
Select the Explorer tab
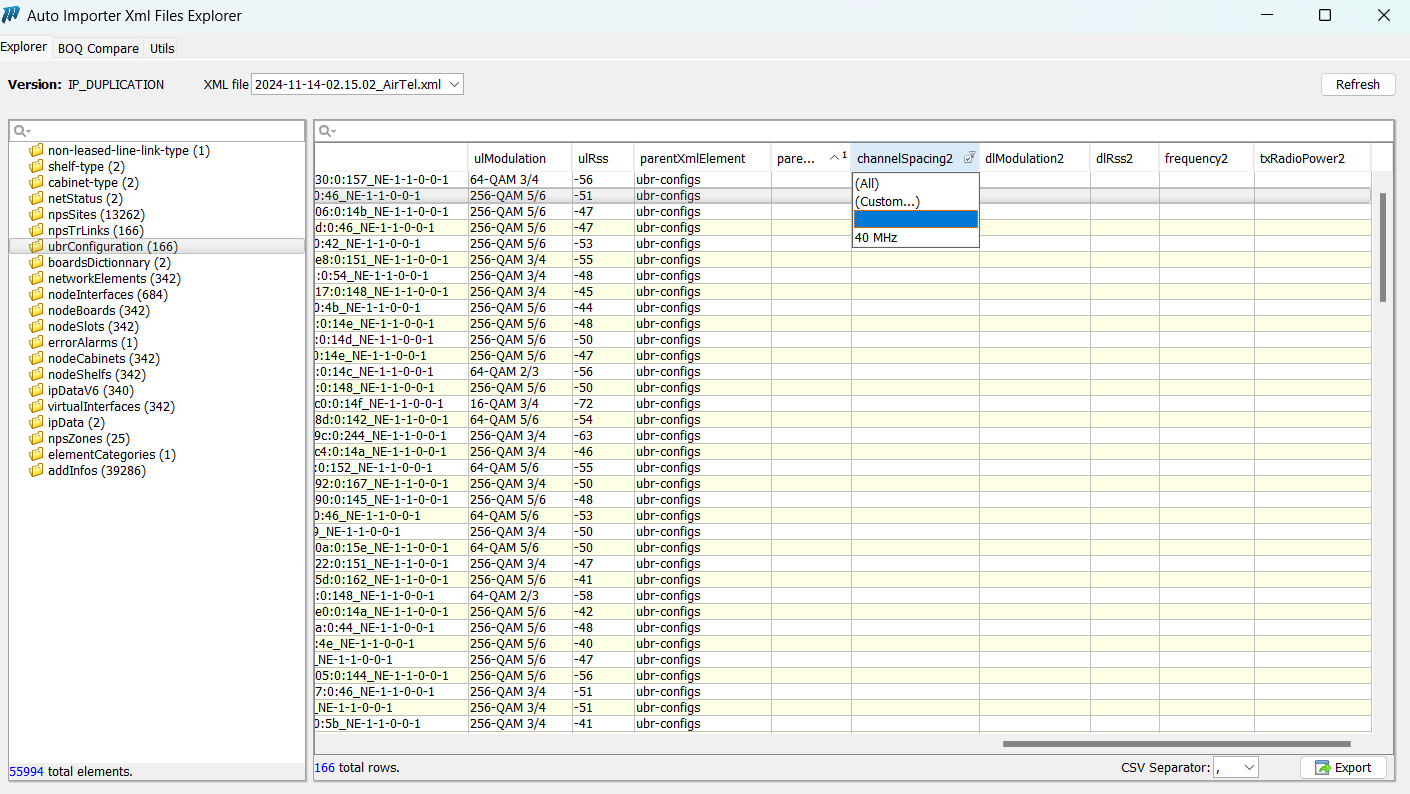click(x=25, y=46)
